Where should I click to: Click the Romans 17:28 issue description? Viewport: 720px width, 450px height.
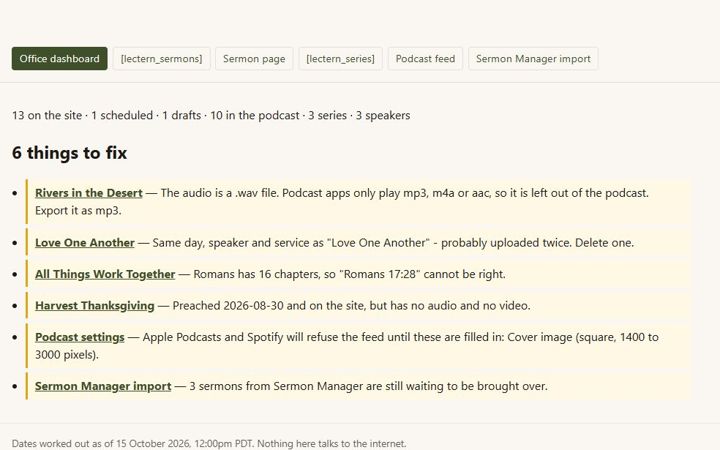coord(349,274)
